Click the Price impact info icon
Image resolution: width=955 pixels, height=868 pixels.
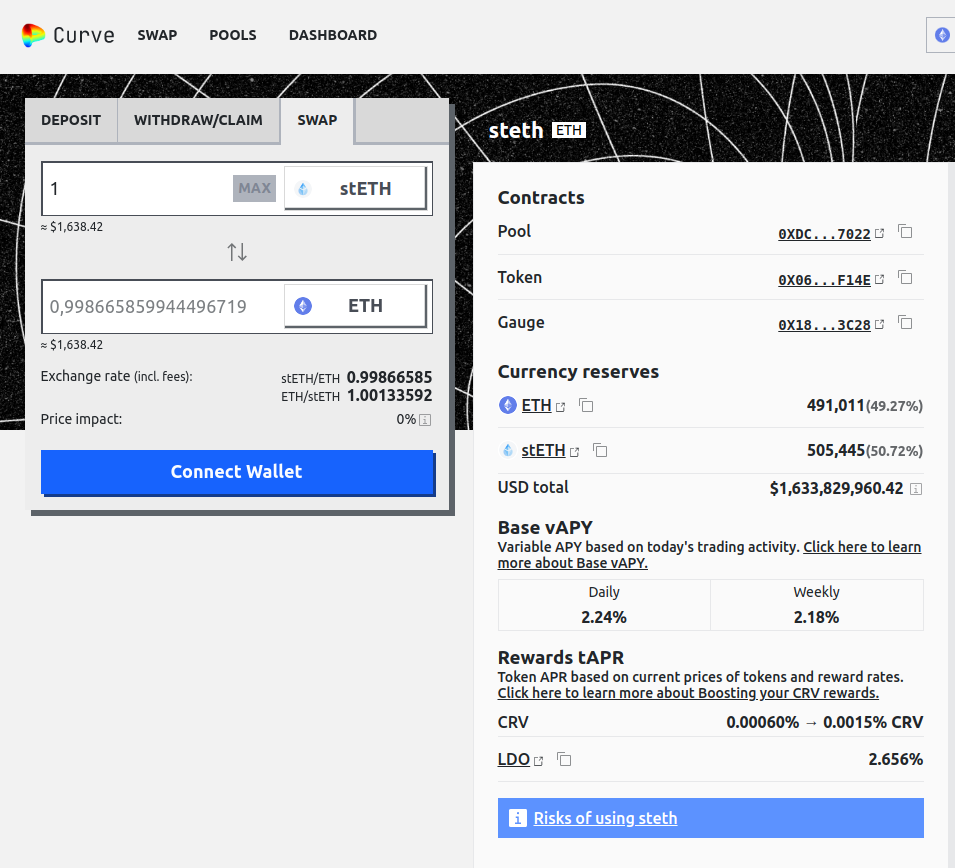[425, 420]
